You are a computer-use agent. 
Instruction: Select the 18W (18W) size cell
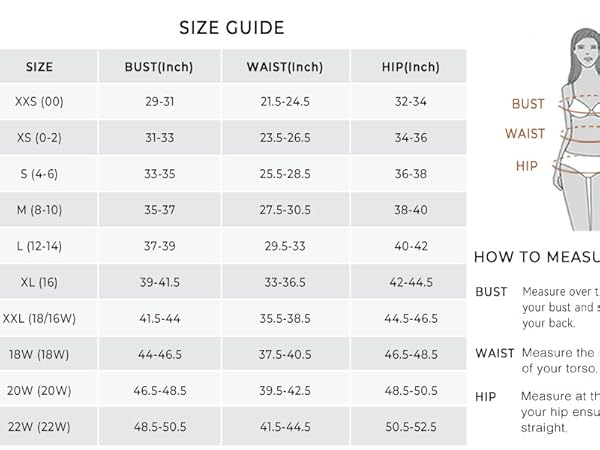(39, 354)
